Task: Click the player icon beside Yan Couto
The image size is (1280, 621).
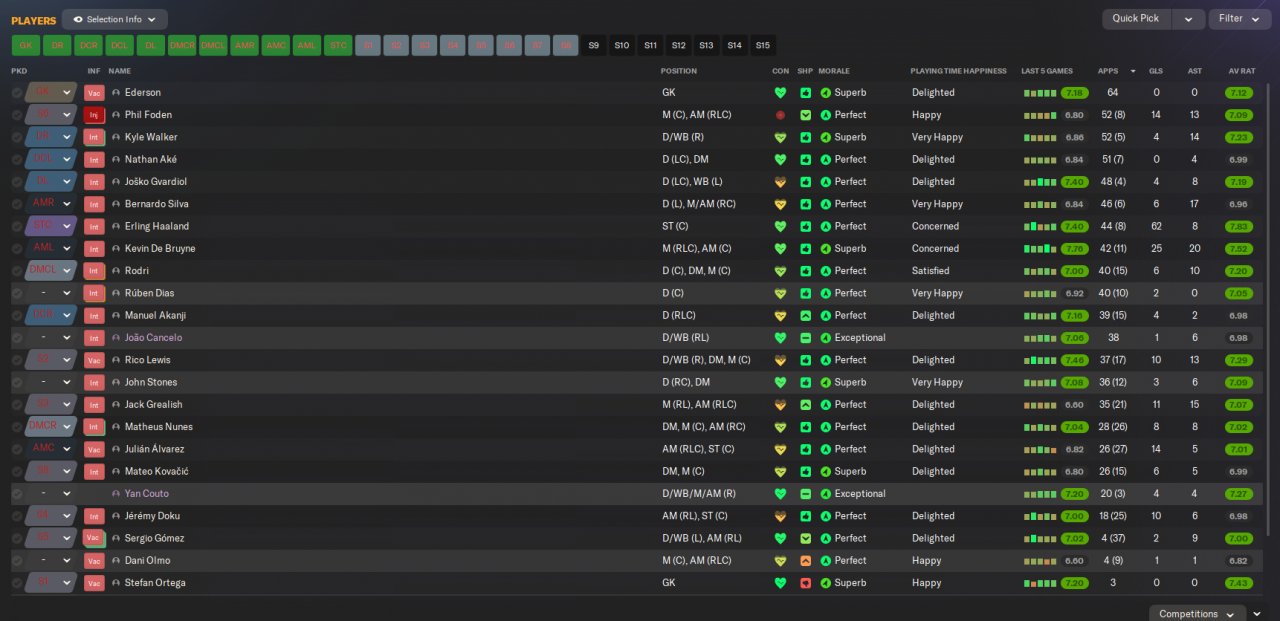Action: (116, 494)
